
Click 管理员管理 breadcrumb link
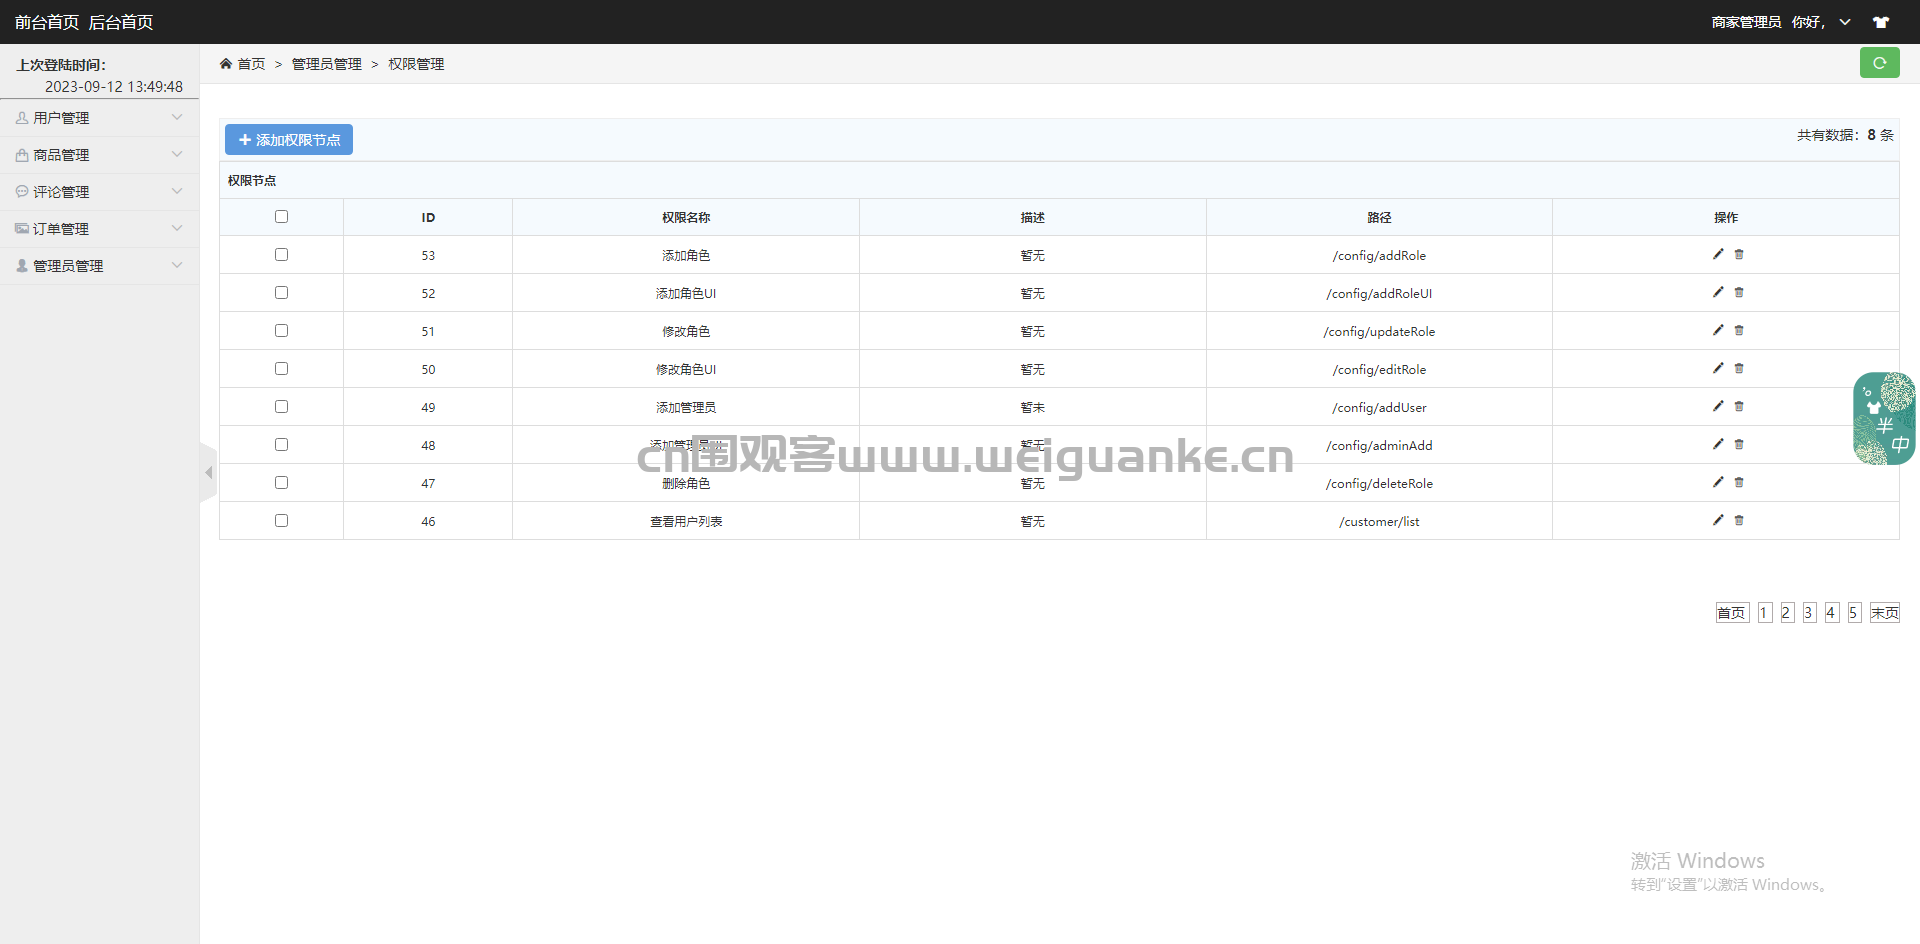[327, 64]
